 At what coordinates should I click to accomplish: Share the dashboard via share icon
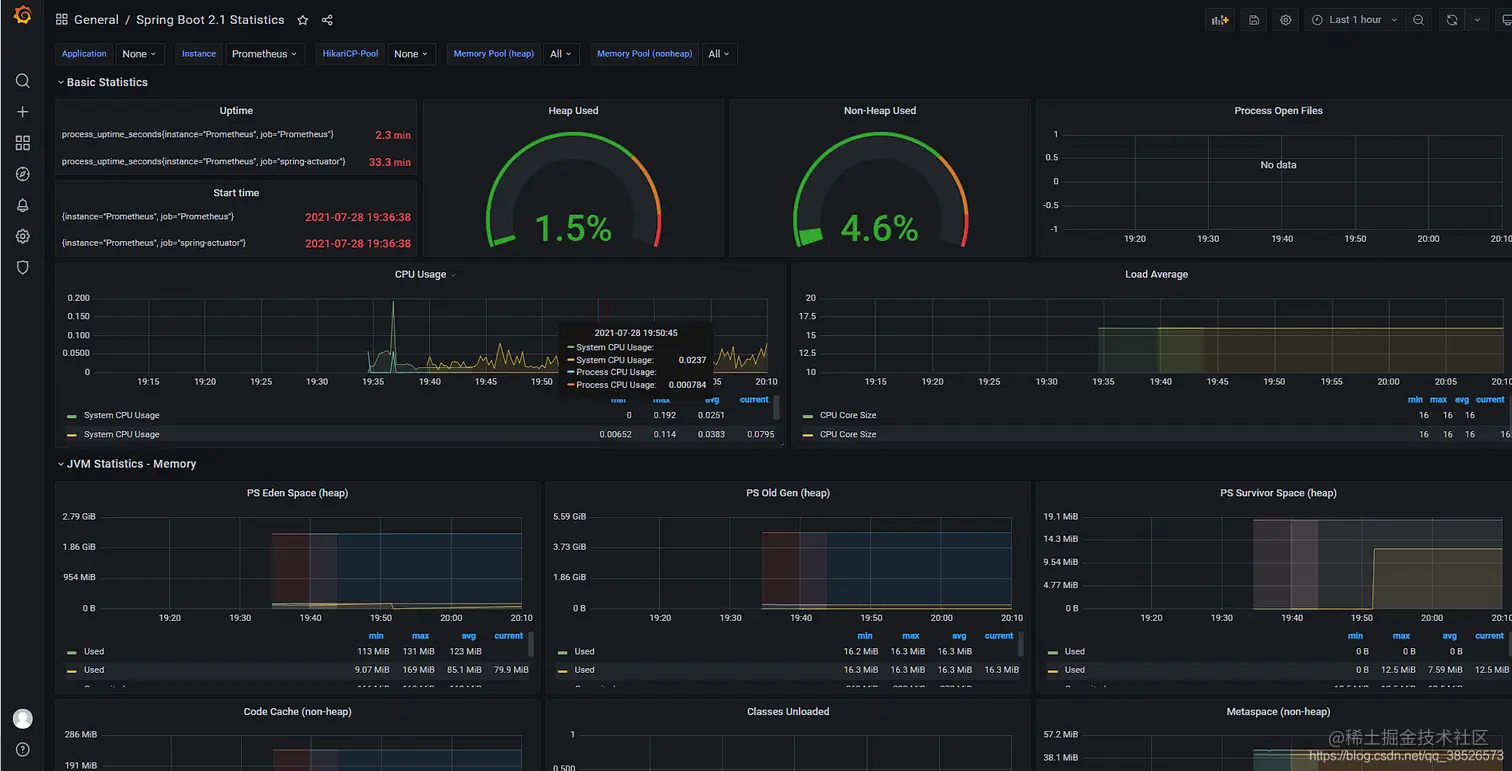click(x=327, y=20)
